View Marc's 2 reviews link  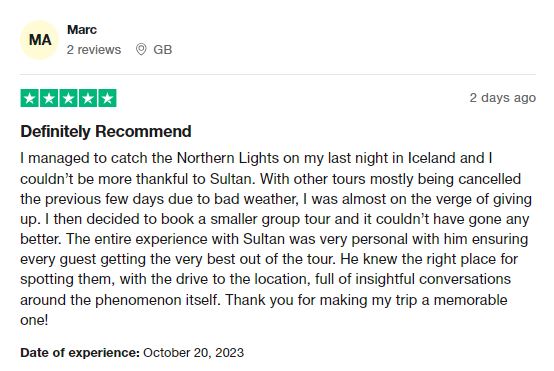tap(94, 50)
